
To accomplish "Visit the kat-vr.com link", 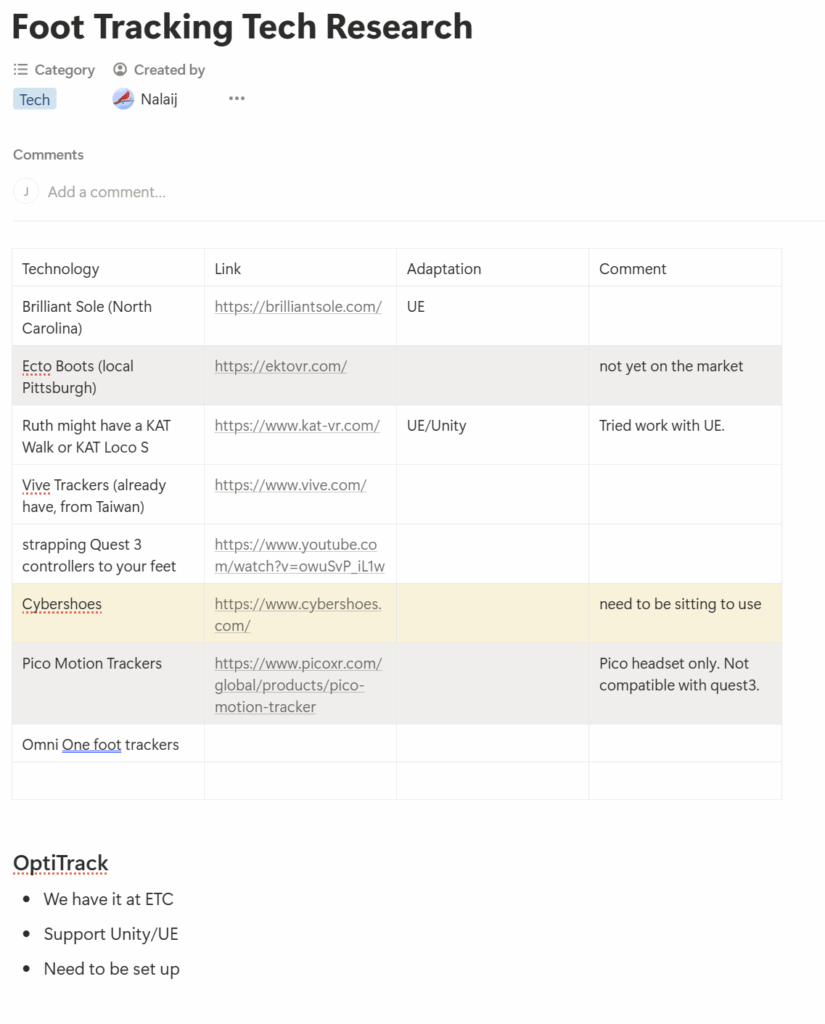I will click(x=297, y=426).
